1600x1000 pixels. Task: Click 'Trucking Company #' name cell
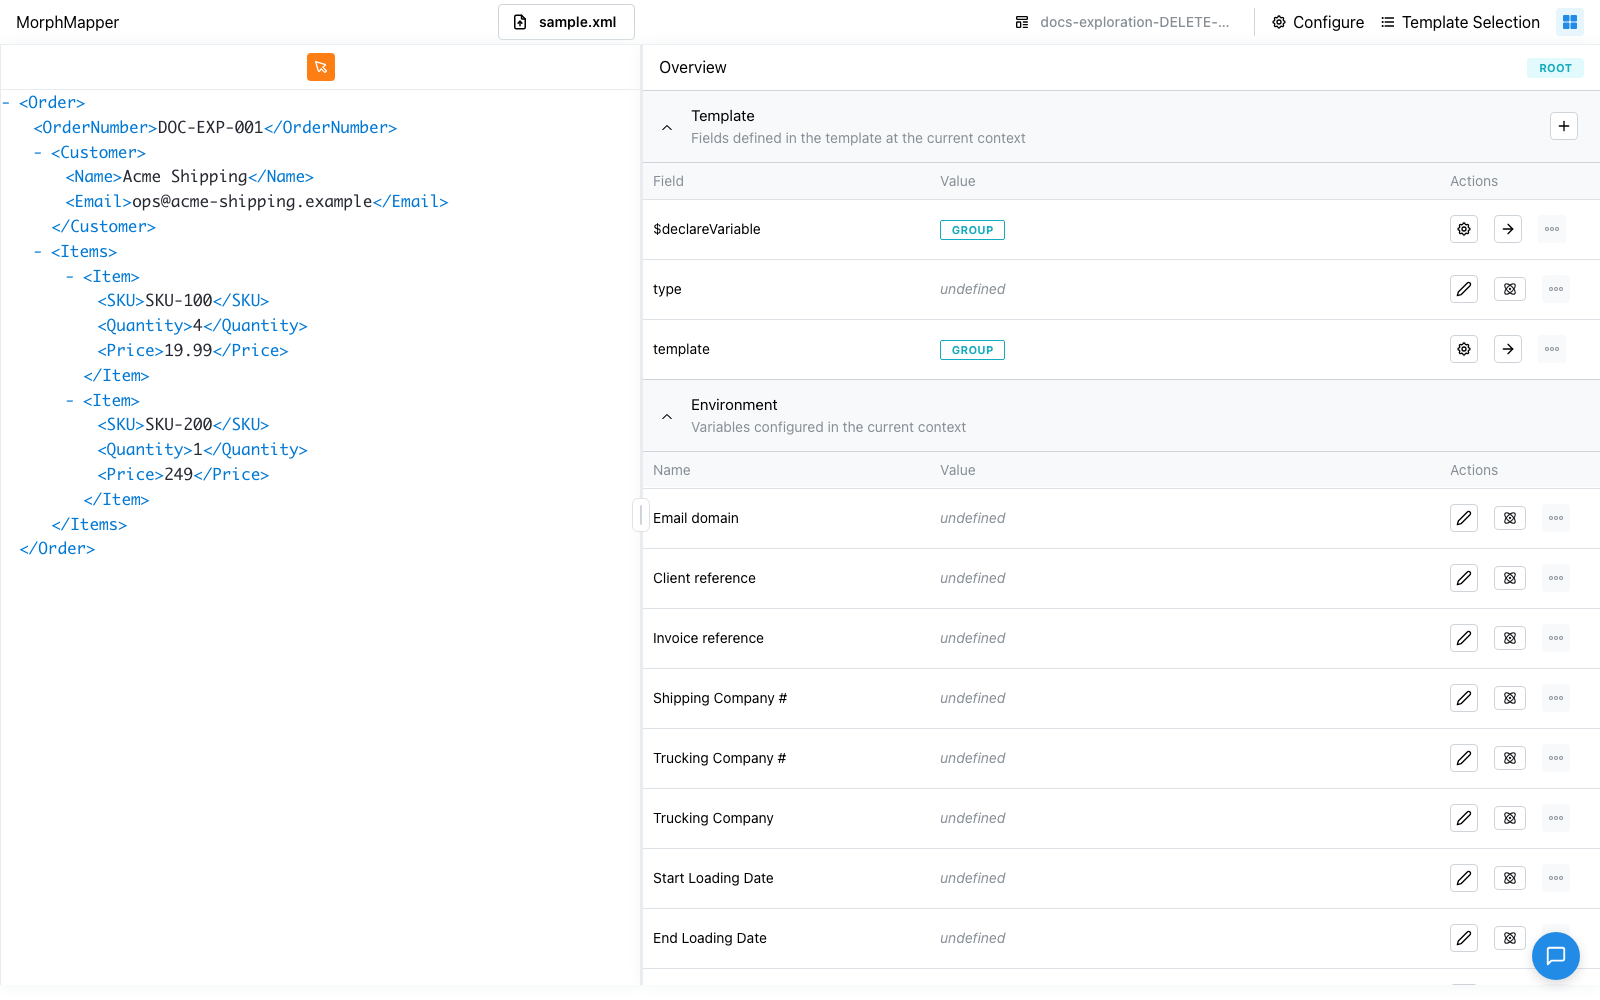[x=720, y=758]
